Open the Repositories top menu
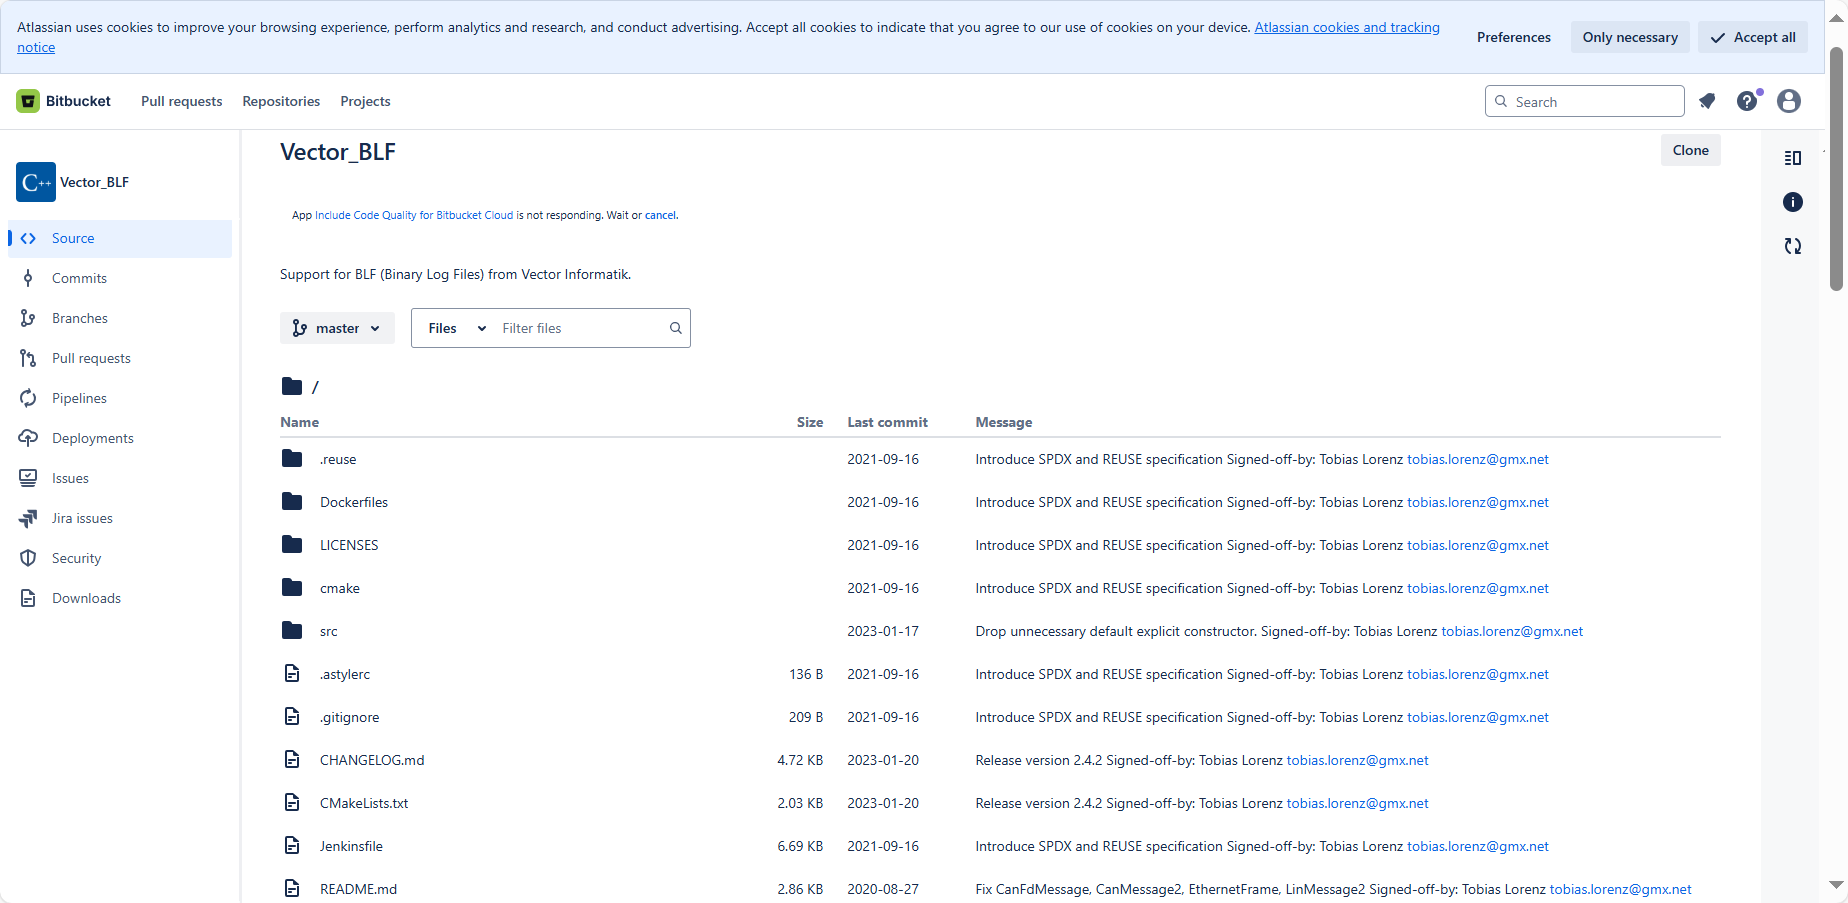Image resolution: width=1848 pixels, height=903 pixels. point(281,101)
